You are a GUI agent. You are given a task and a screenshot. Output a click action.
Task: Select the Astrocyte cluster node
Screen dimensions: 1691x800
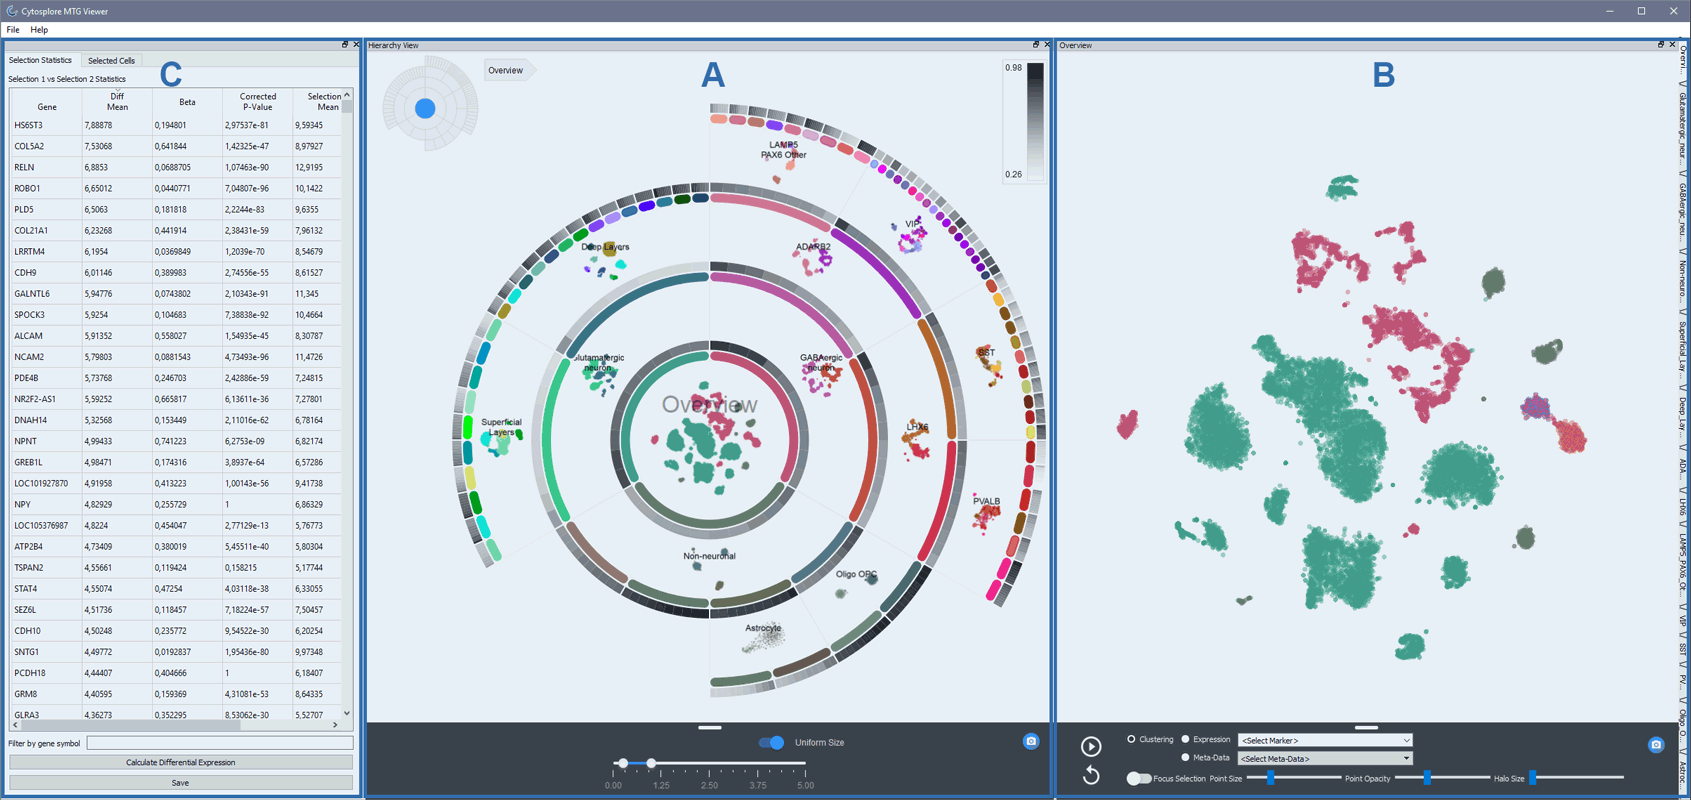point(763,638)
